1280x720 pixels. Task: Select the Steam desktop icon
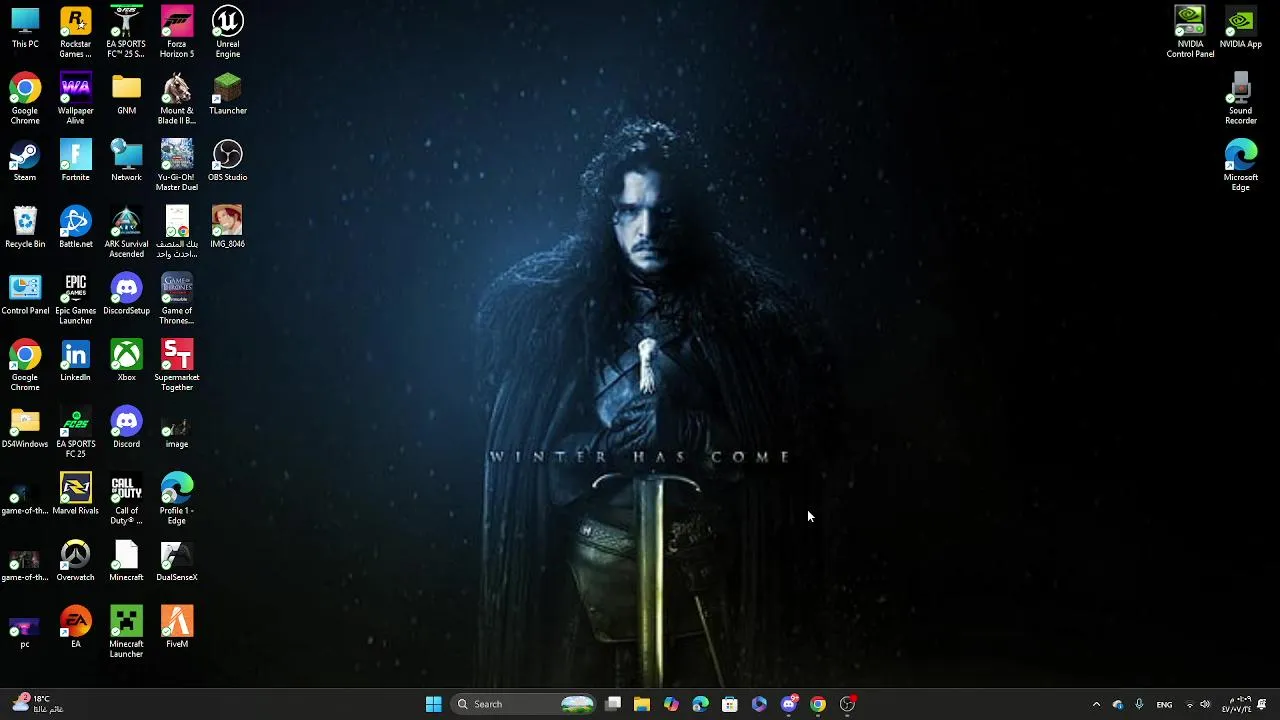[x=25, y=161]
